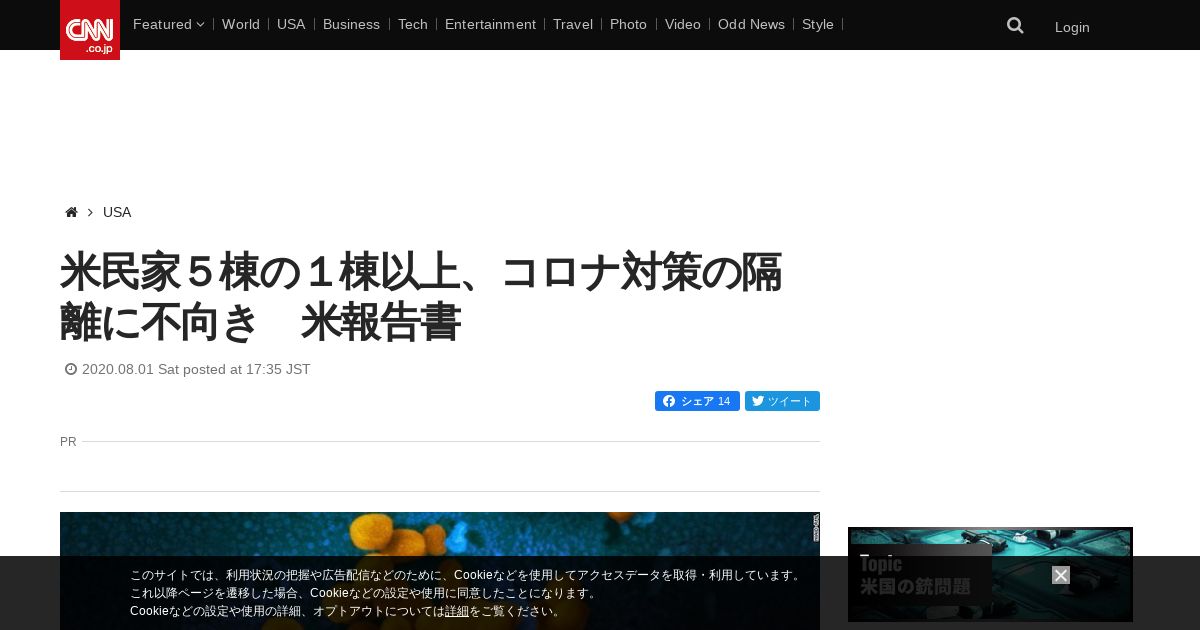Click the Login link
This screenshot has height=630, width=1200.
coord(1072,27)
